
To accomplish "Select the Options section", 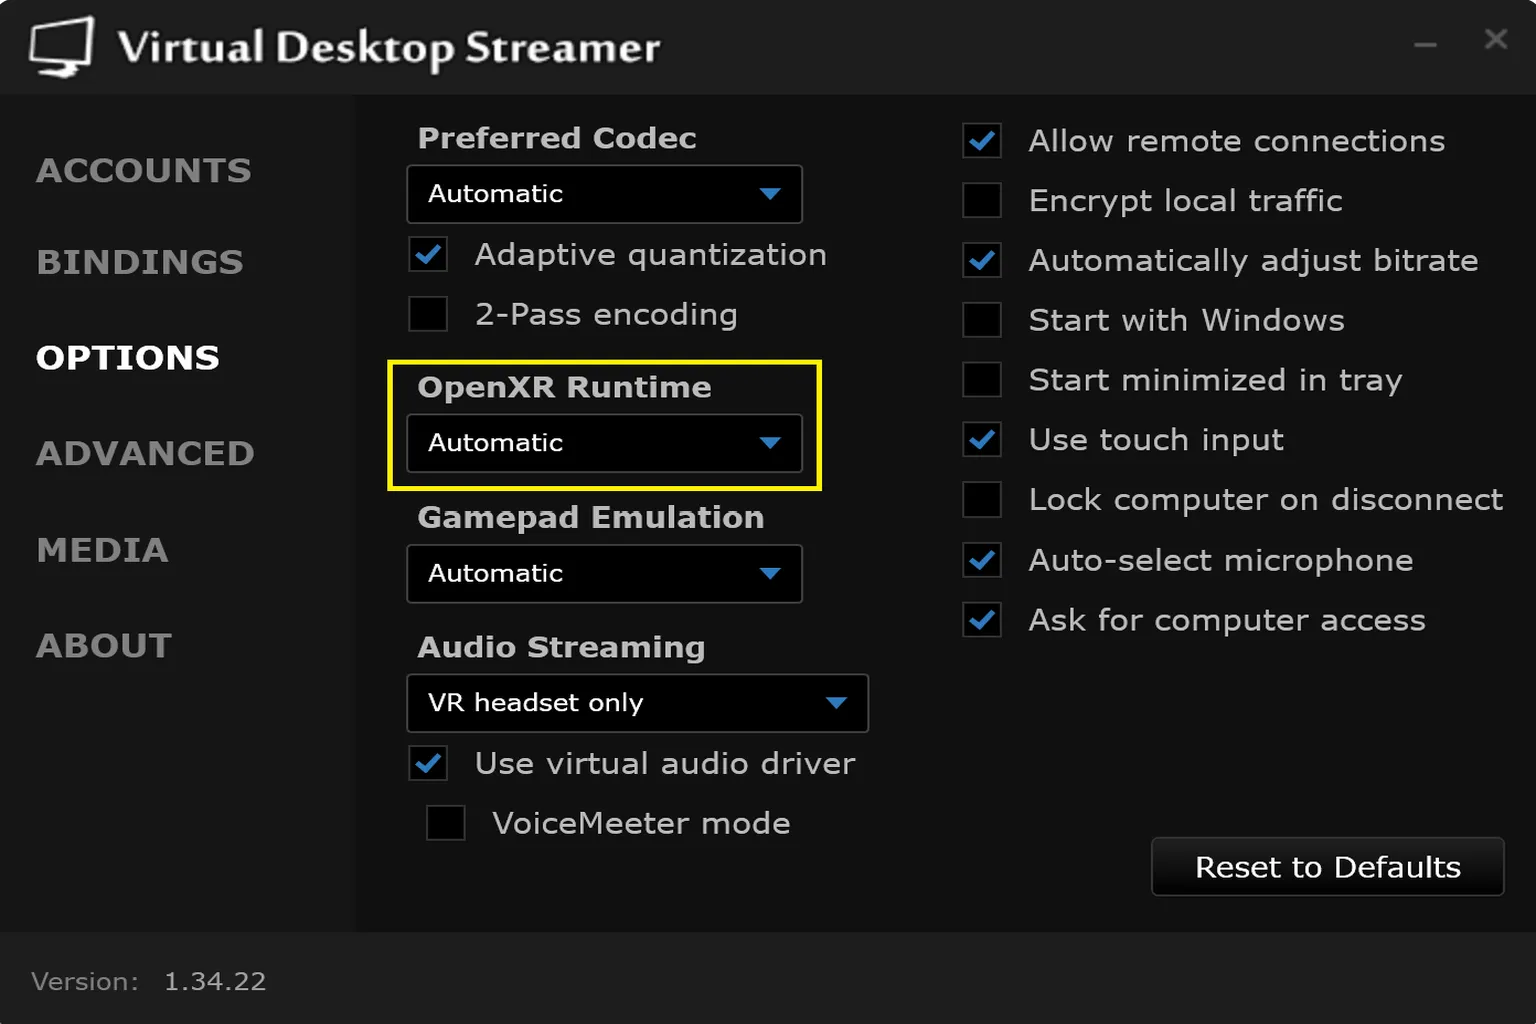I will pos(128,358).
